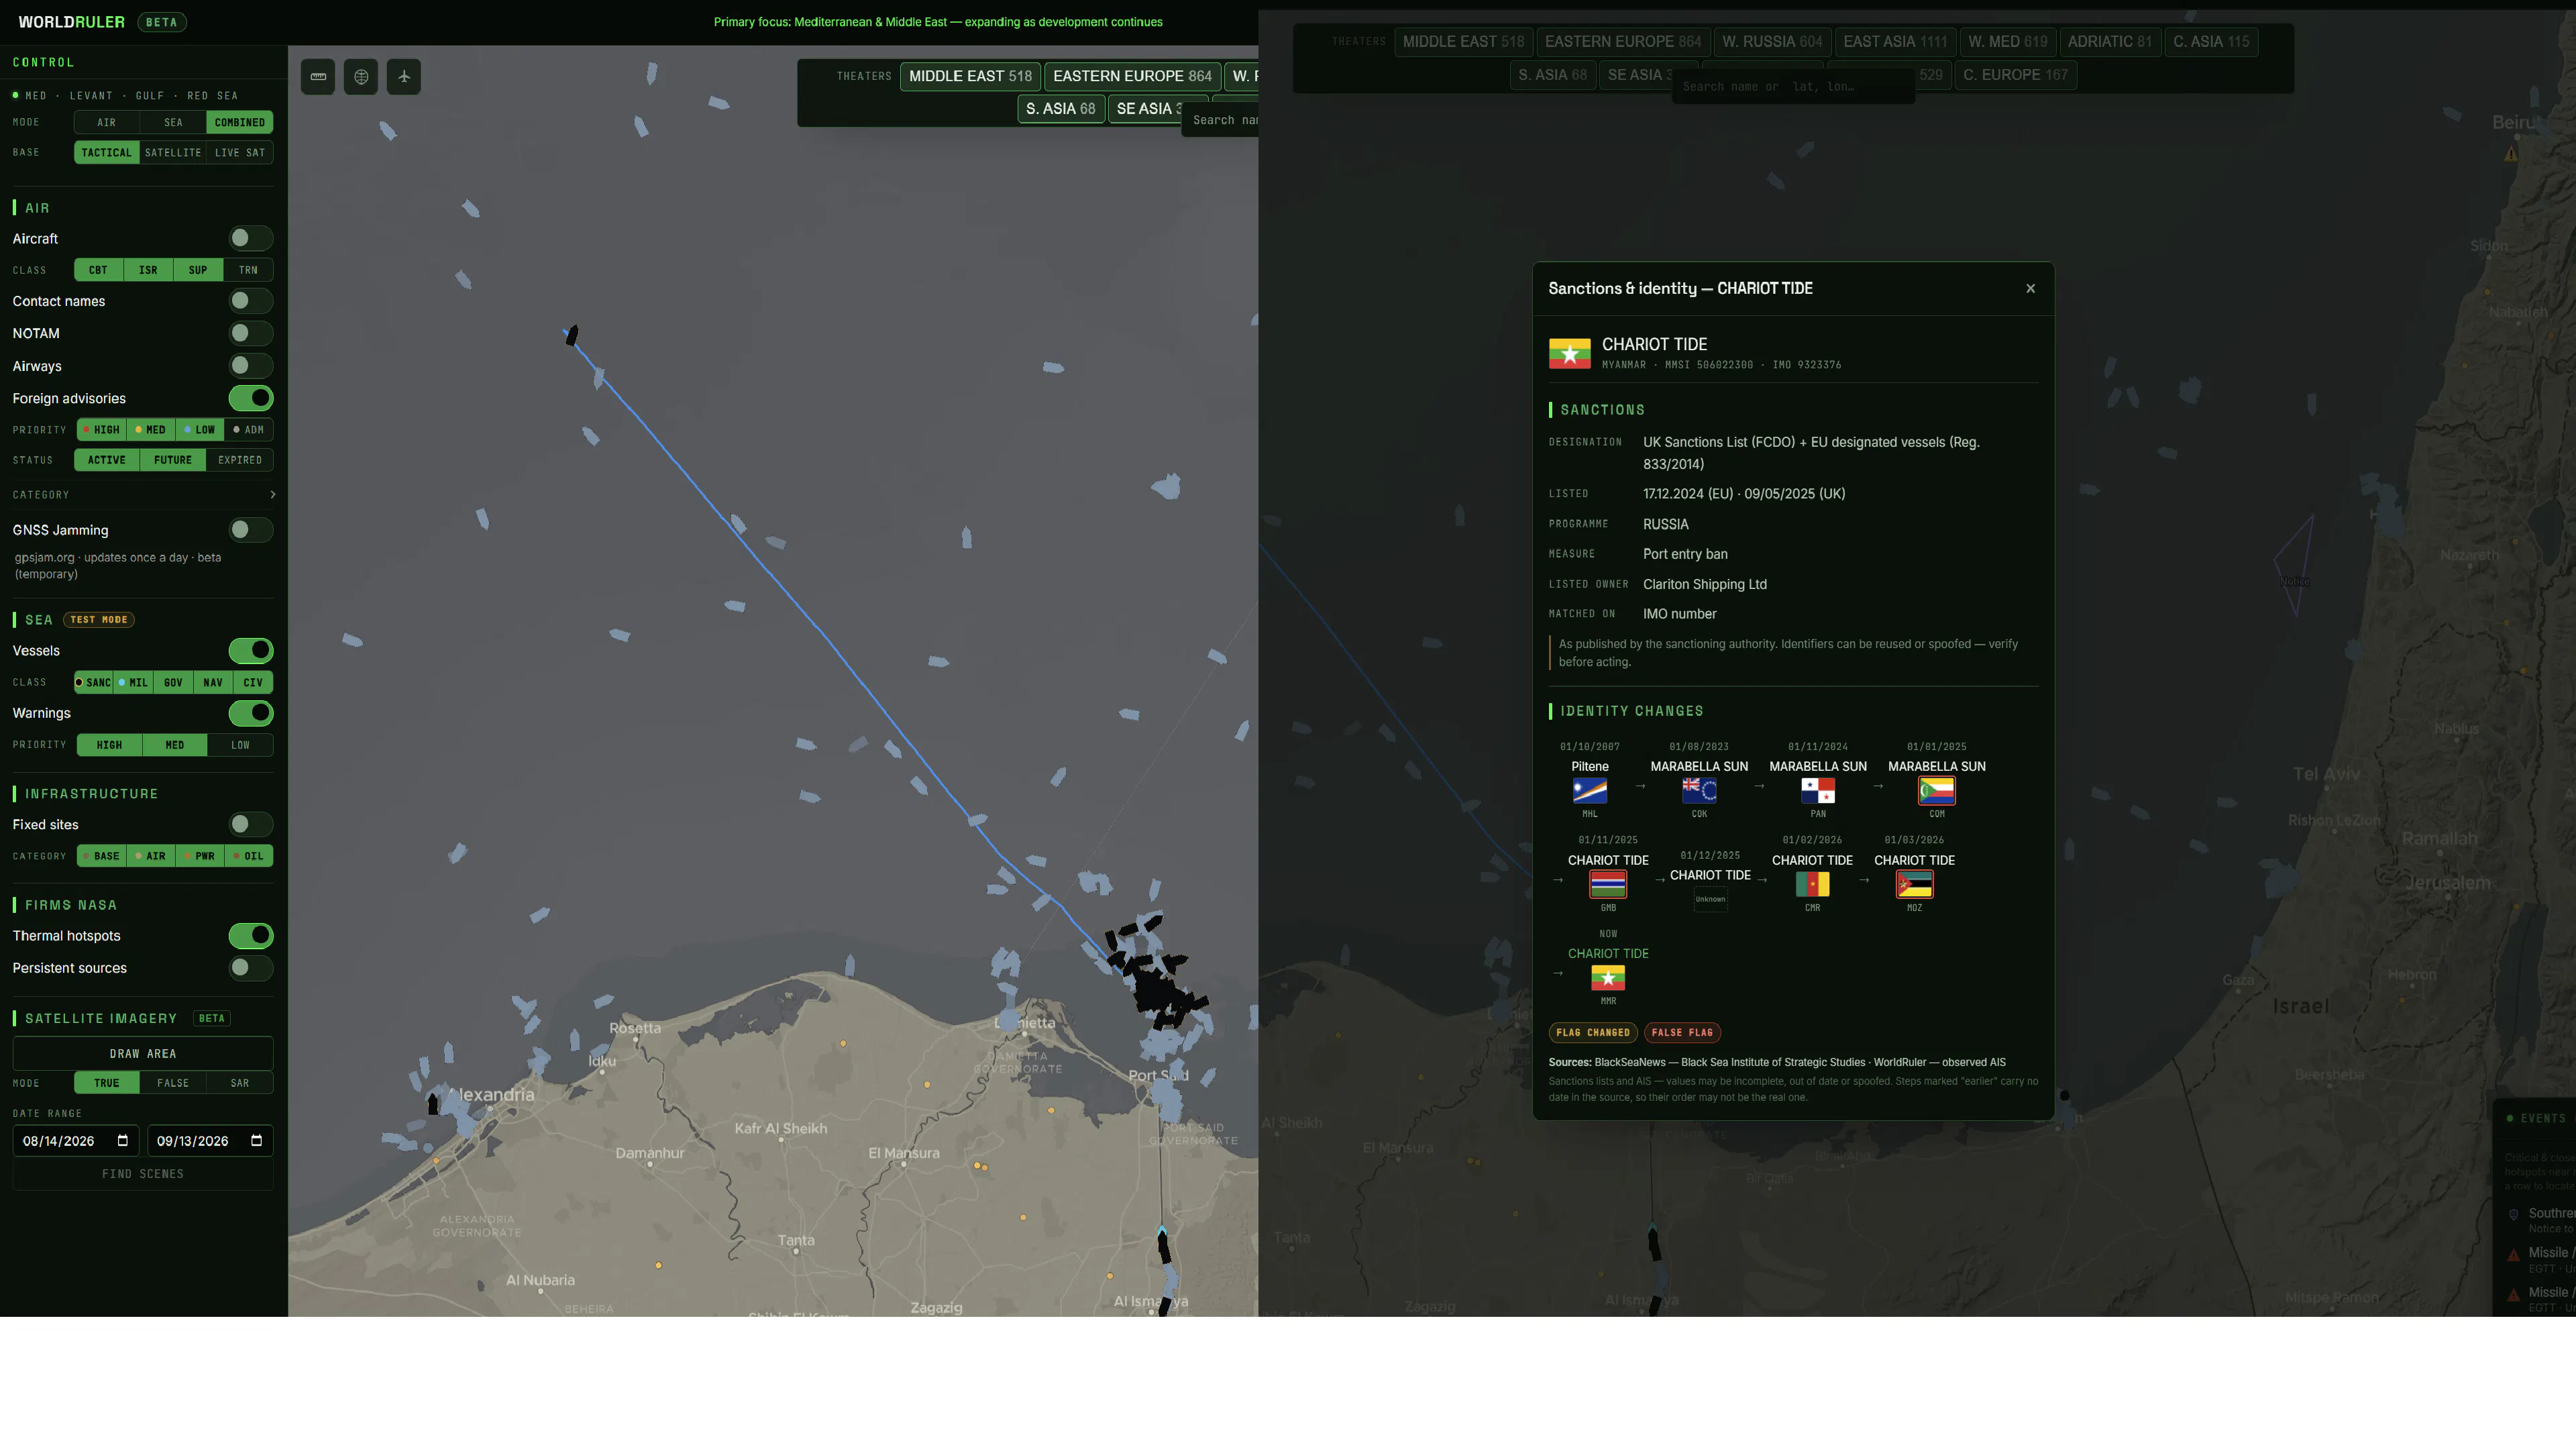Open the globe projection tool
The width and height of the screenshot is (2576, 1449).
pos(361,77)
